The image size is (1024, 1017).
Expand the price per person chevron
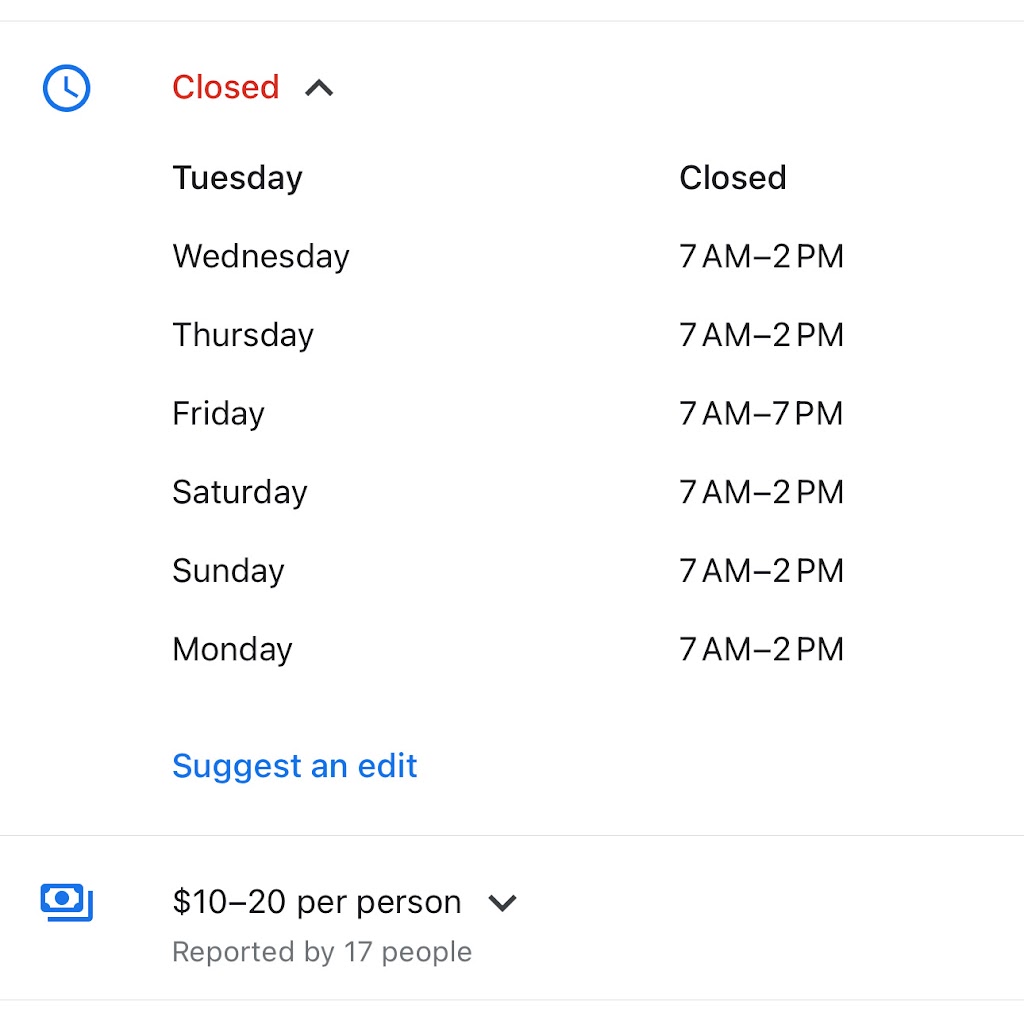502,903
